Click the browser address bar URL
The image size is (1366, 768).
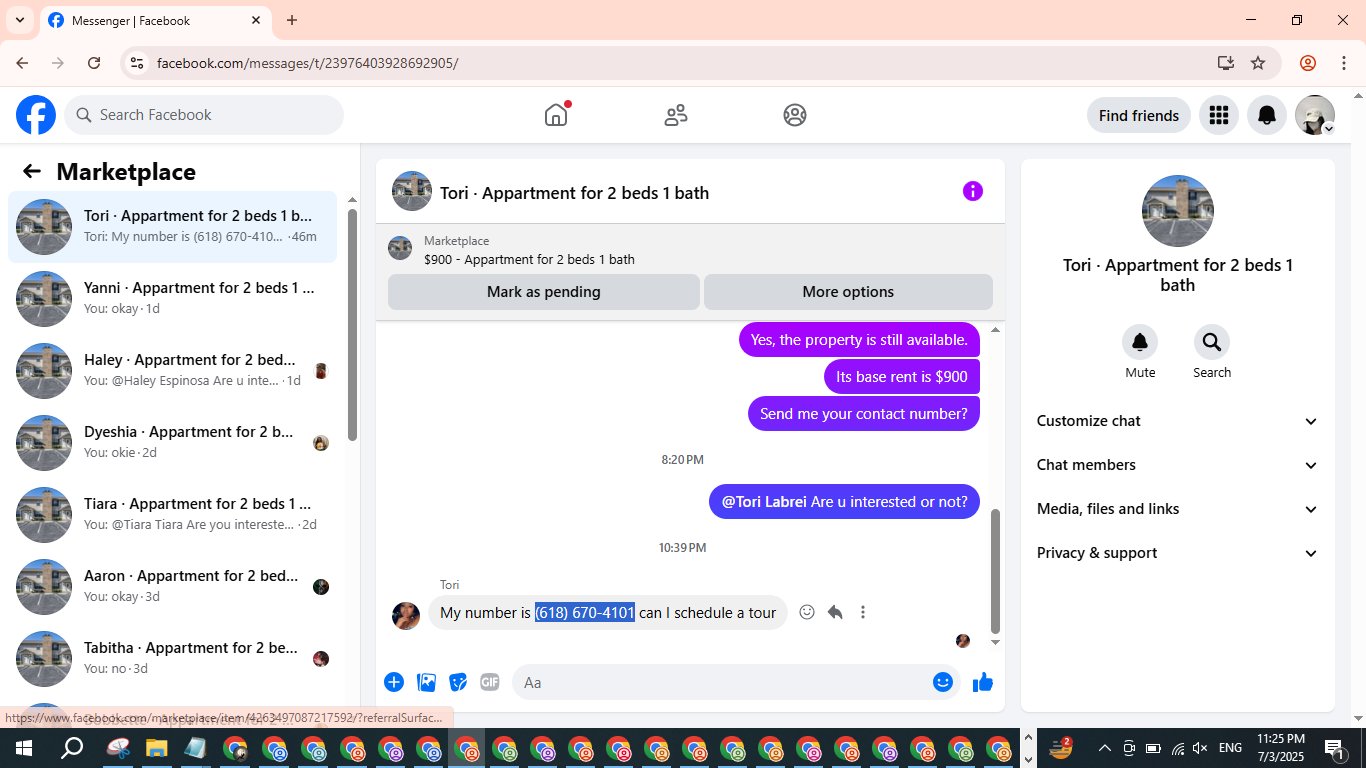click(308, 63)
